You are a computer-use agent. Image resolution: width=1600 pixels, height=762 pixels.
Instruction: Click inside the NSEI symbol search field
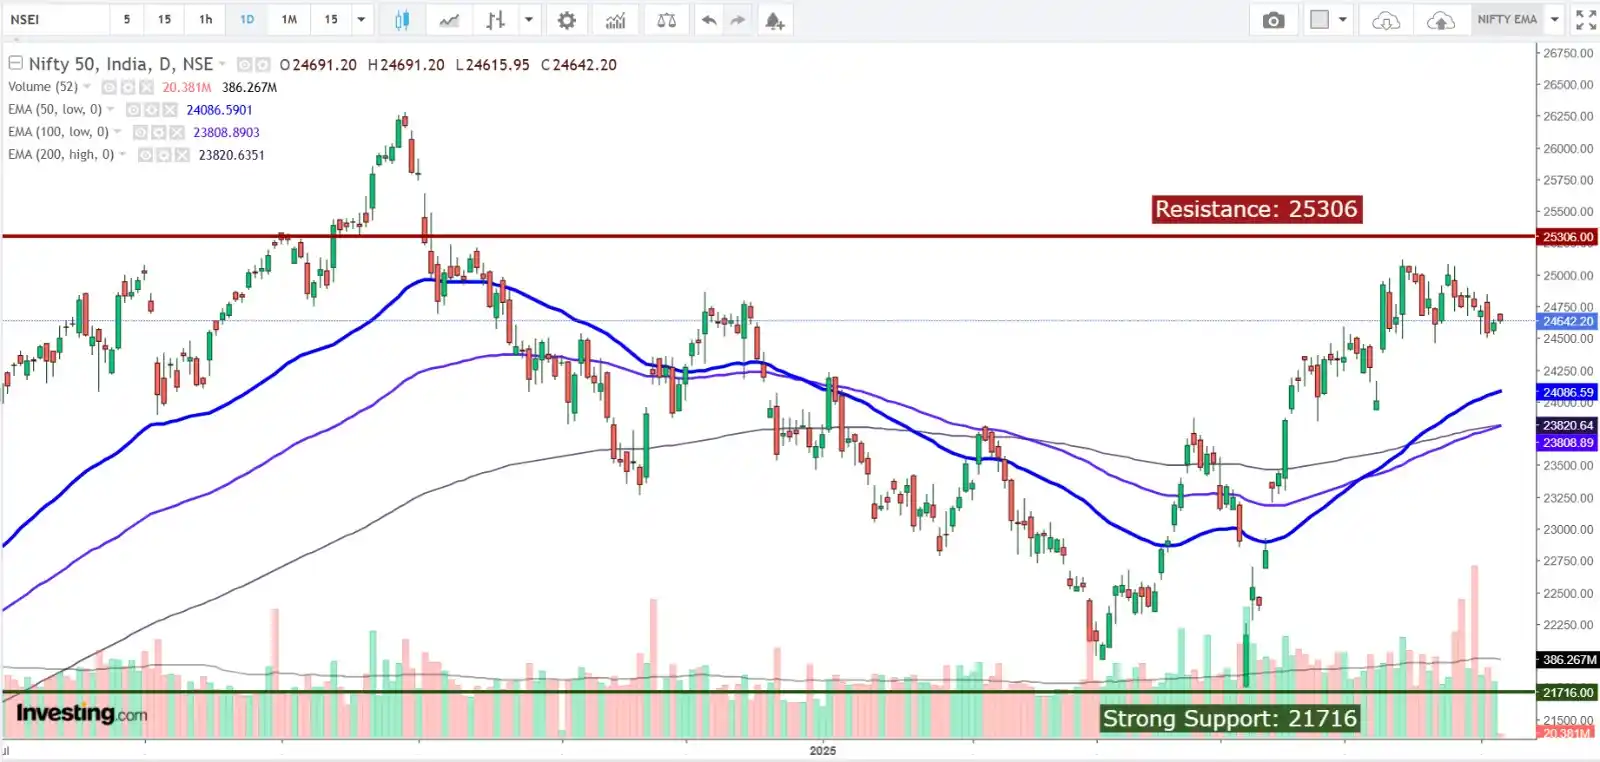click(56, 20)
